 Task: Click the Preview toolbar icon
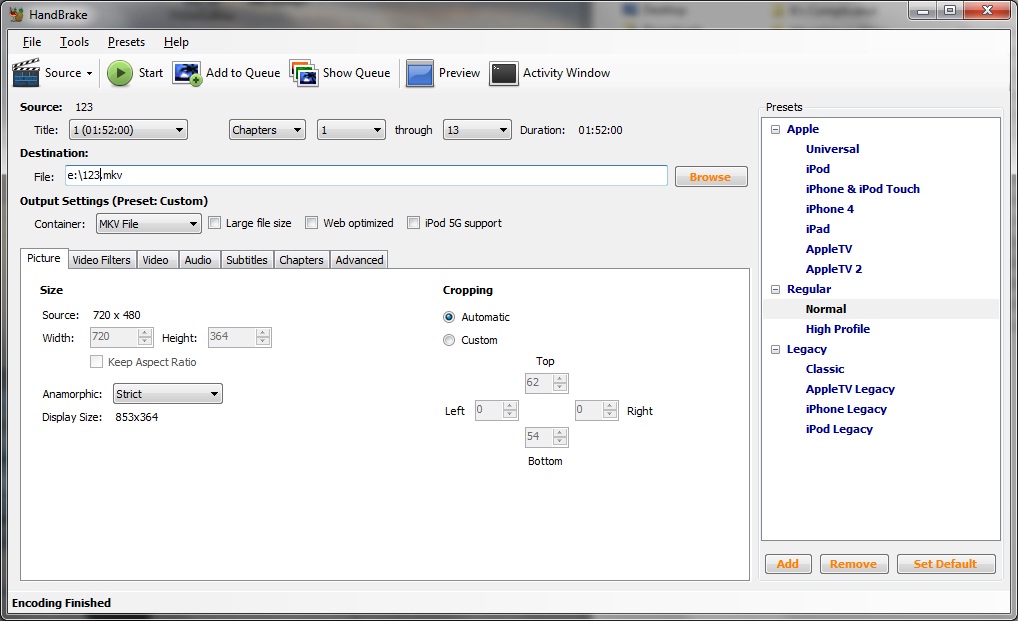pyautogui.click(x=420, y=73)
